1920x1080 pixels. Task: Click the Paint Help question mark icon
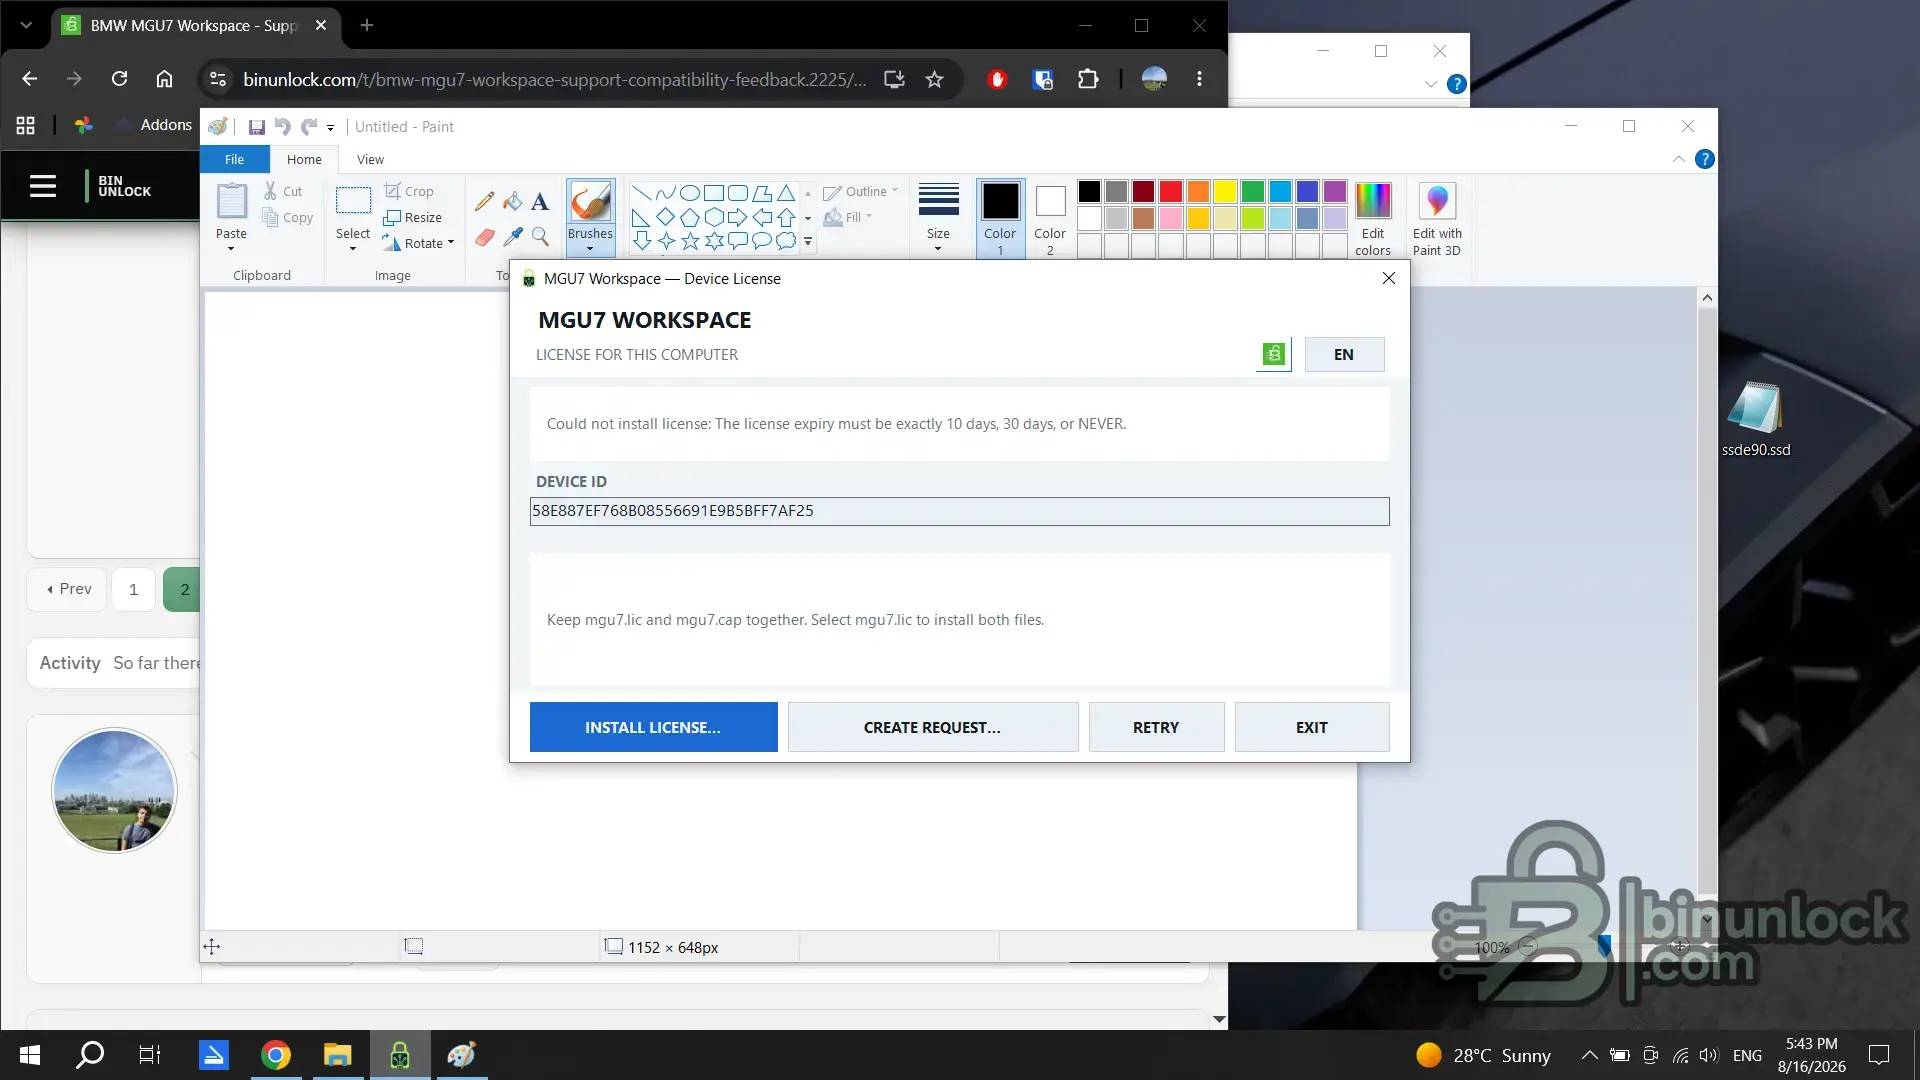tap(1705, 159)
